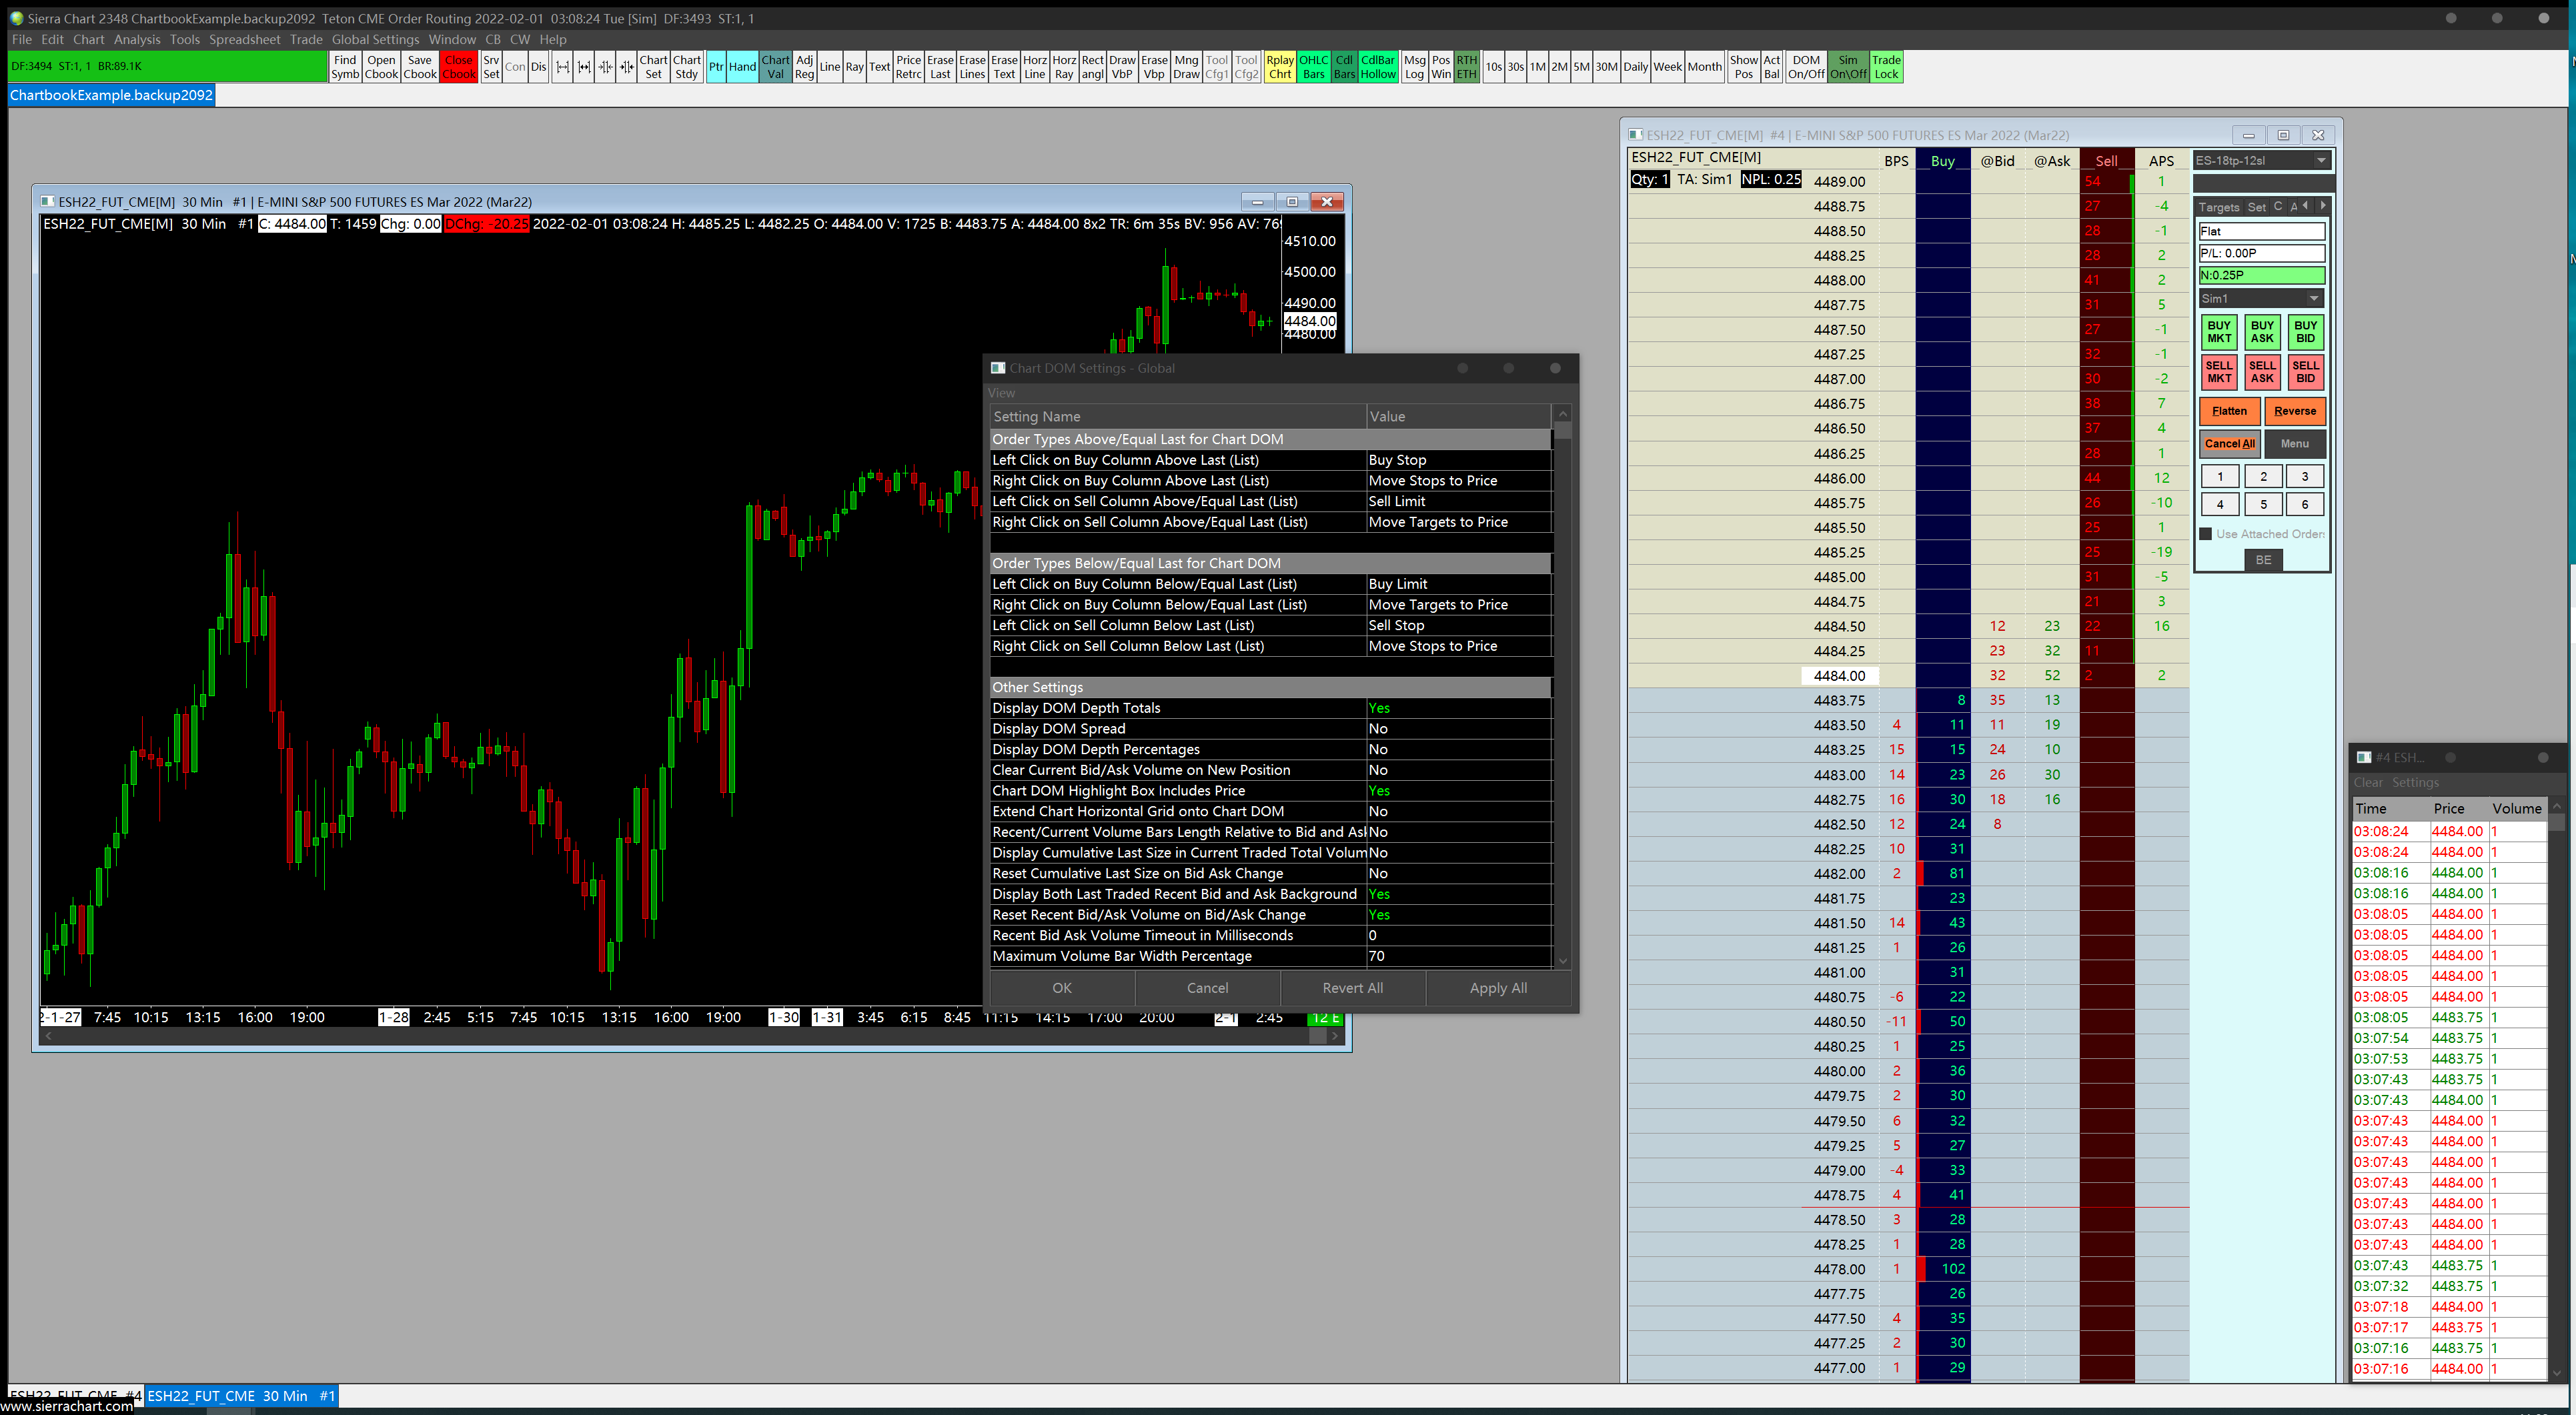Expand the Sim1 trade account dropdown
The image size is (2576, 1415).
(x=2313, y=299)
